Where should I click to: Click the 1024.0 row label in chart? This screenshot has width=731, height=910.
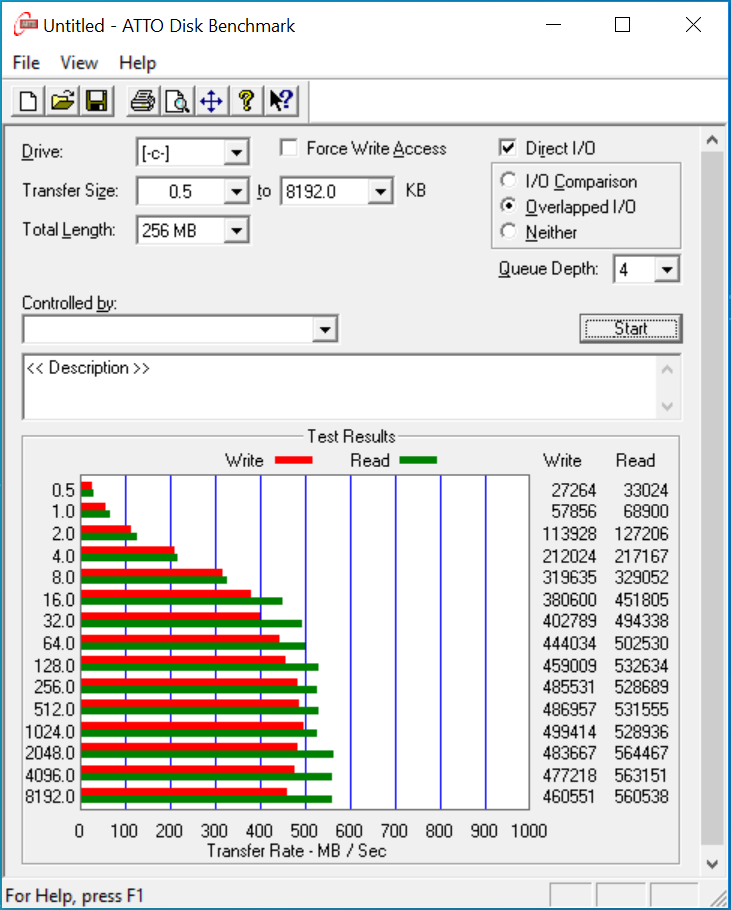(50, 731)
